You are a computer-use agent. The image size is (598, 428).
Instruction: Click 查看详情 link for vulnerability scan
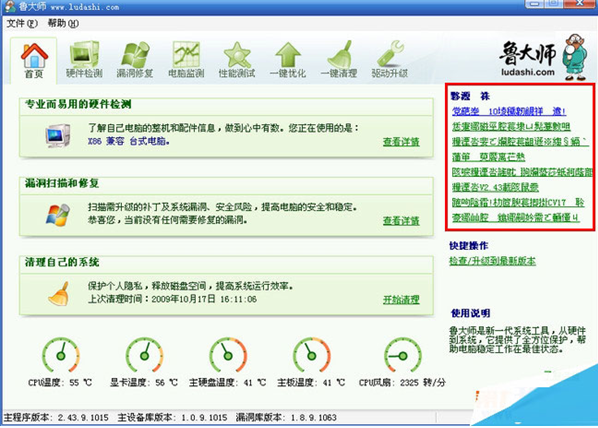pyautogui.click(x=401, y=221)
